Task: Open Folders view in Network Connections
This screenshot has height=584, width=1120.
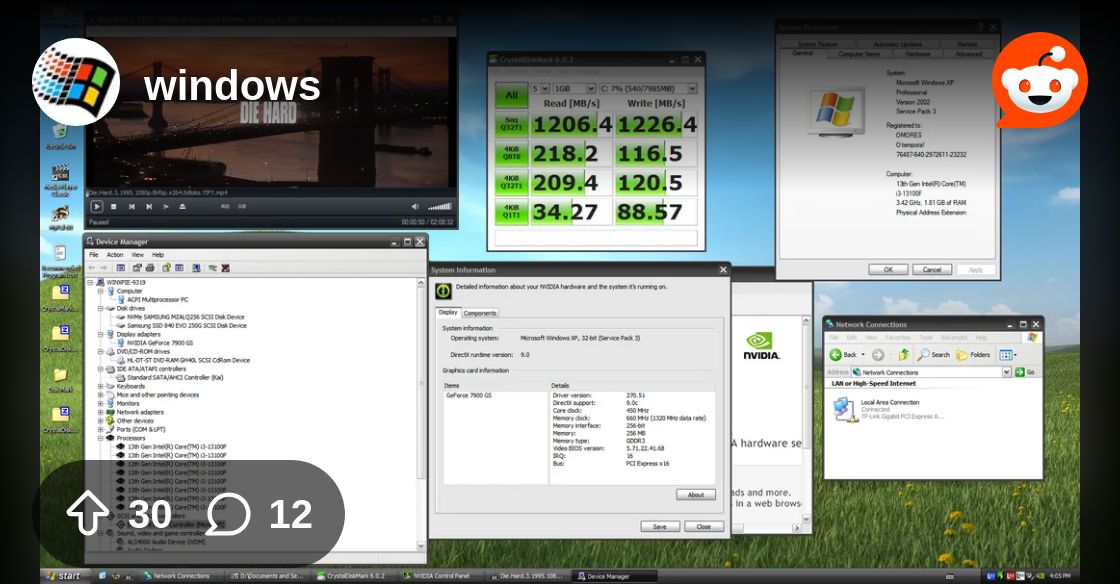Action: point(973,355)
